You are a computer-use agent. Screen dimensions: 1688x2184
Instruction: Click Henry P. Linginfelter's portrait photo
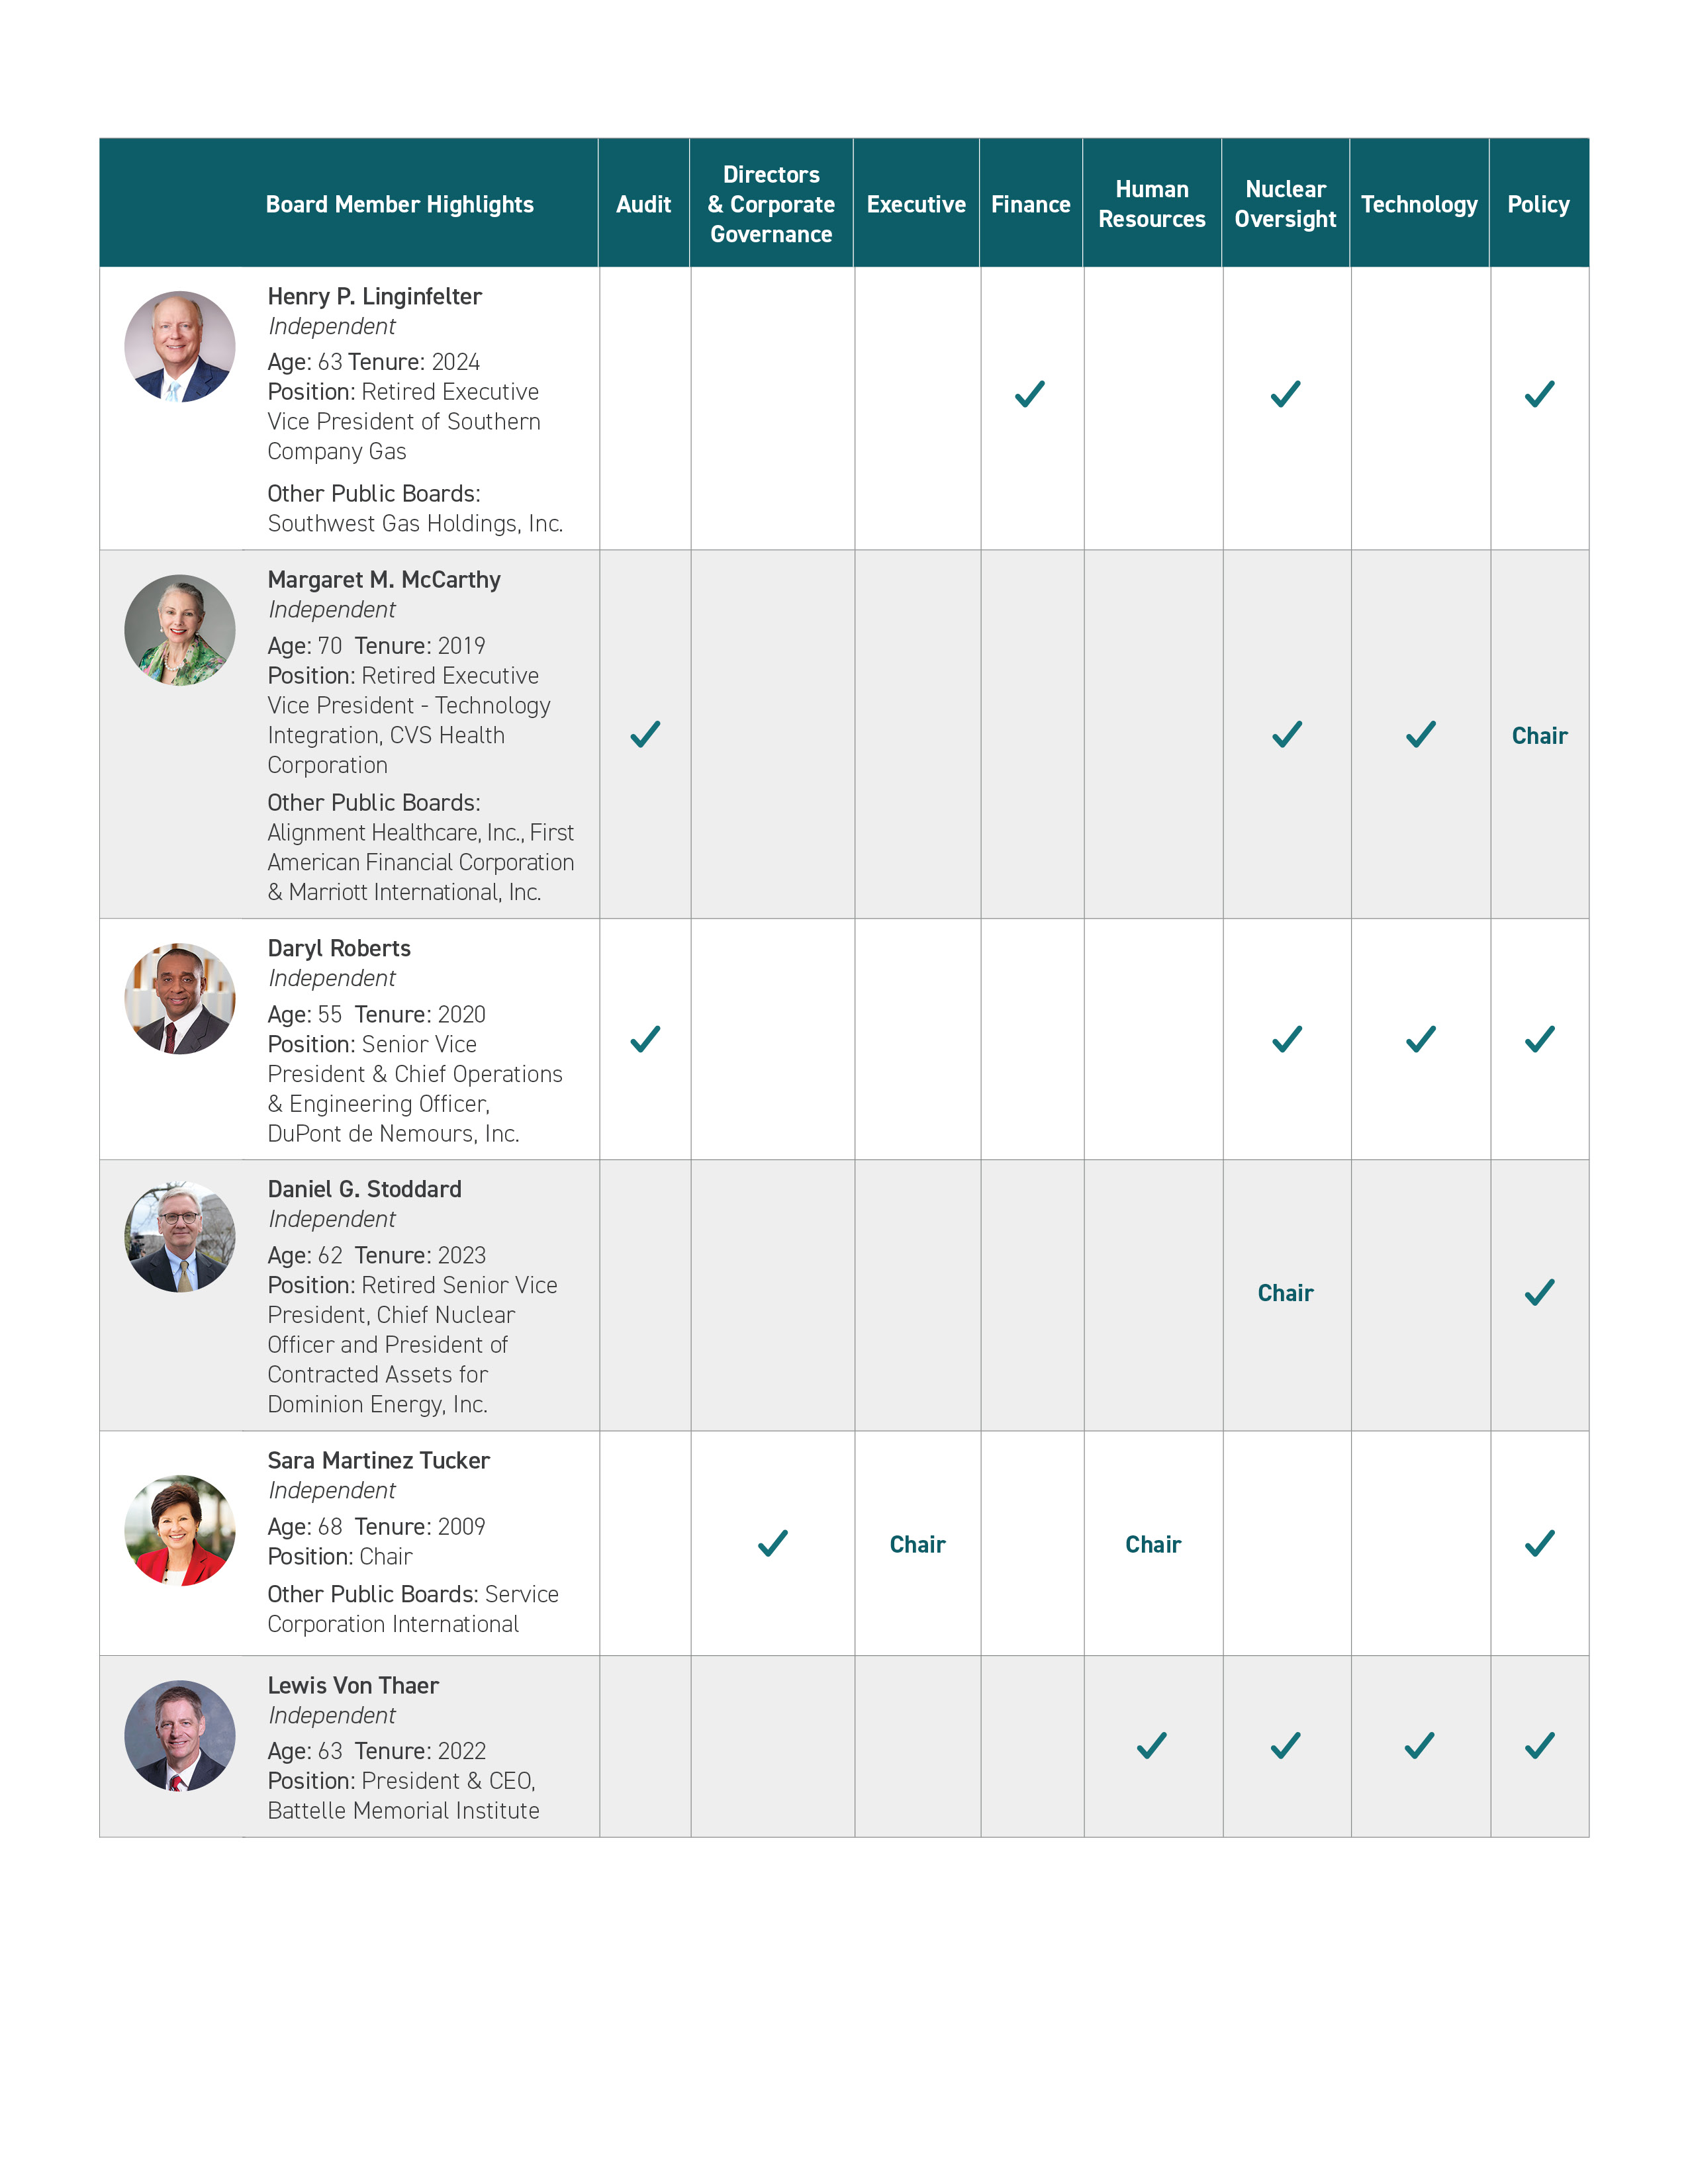(180, 347)
